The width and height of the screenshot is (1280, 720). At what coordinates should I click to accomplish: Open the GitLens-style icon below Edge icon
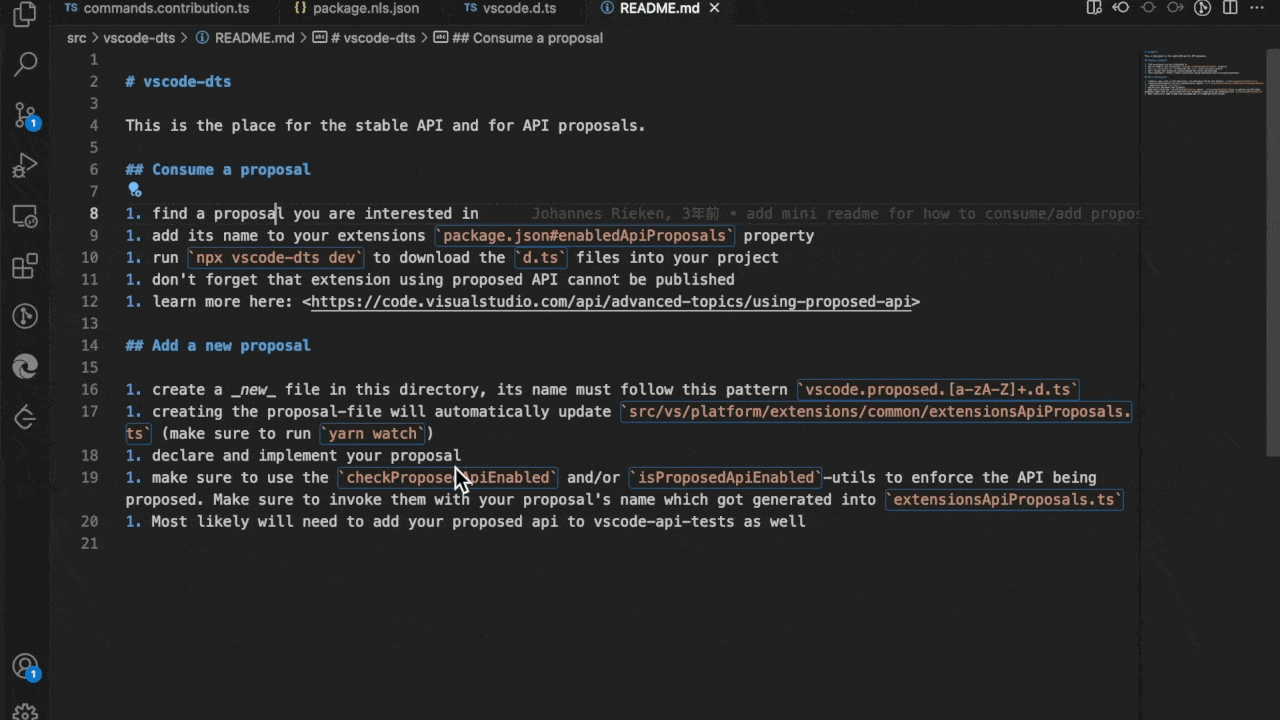[x=25, y=418]
